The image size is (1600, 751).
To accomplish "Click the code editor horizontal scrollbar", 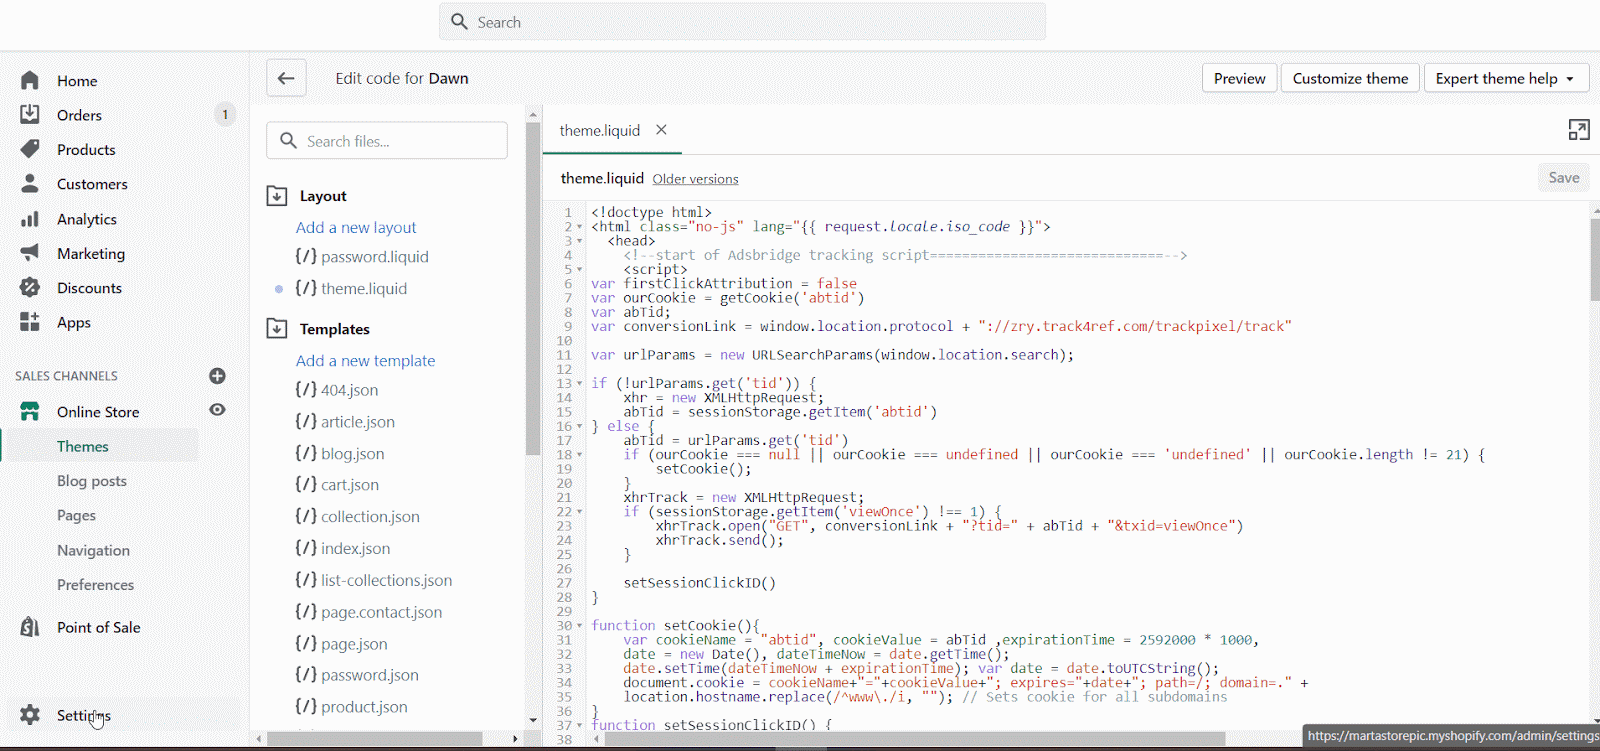I will [915, 739].
